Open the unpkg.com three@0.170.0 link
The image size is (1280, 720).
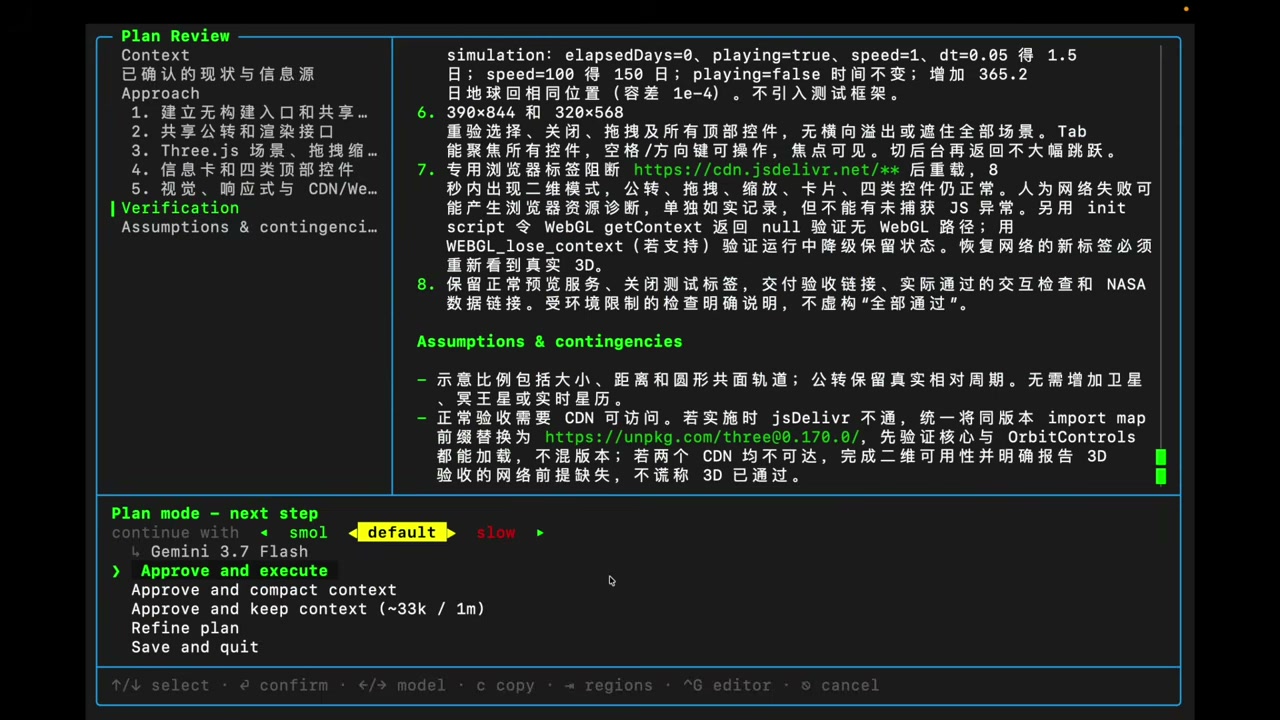tap(702, 437)
